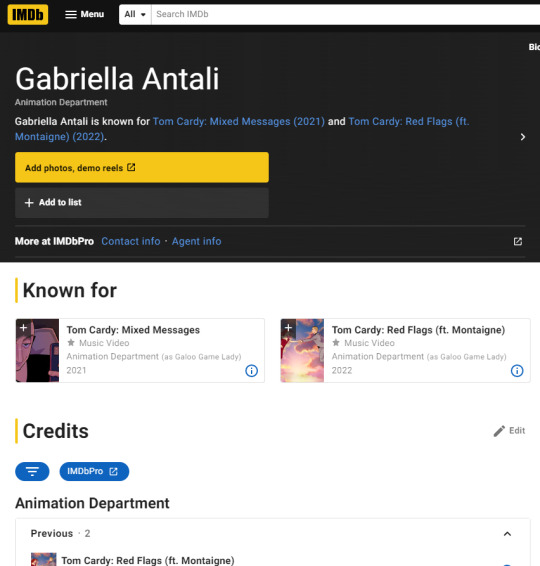The width and height of the screenshot is (540, 566).
Task: Click the Previous 2 label
Action: tap(60, 534)
